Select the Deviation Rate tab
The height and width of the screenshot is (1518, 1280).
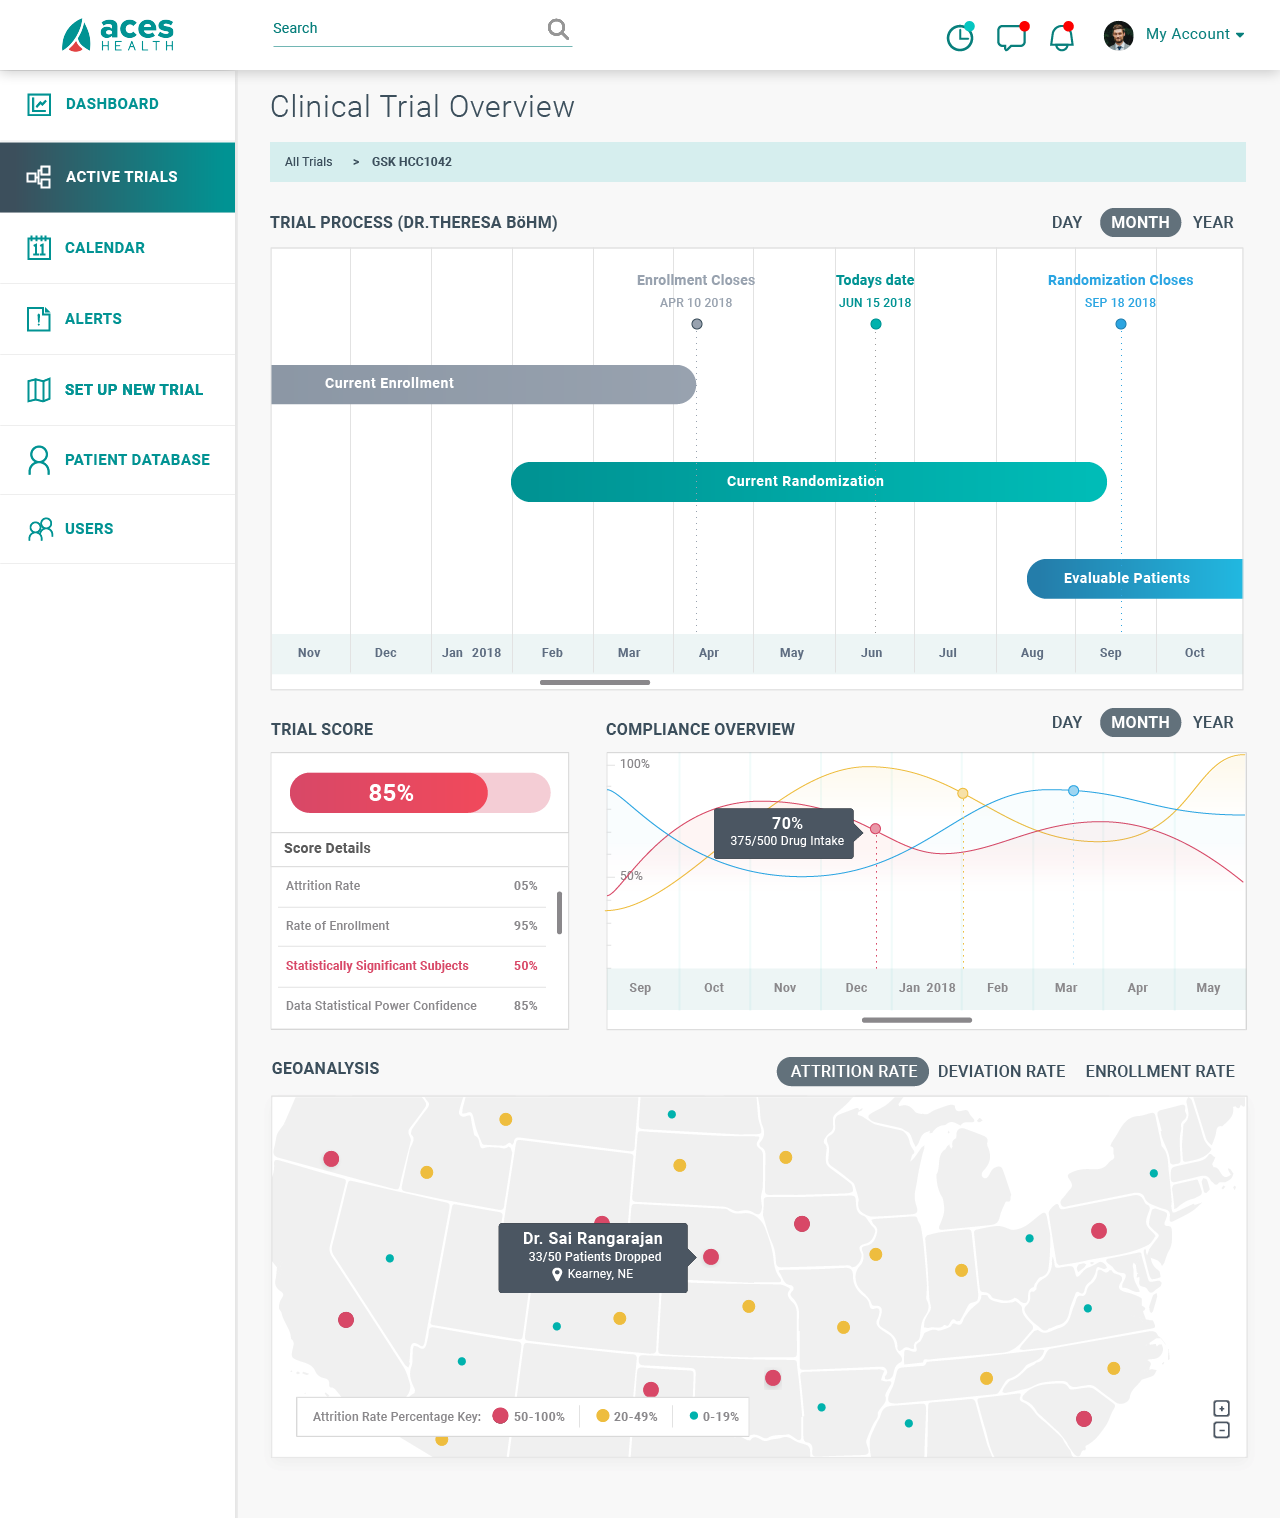point(1001,1071)
